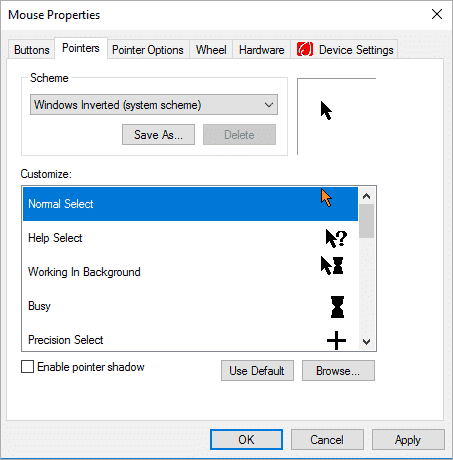Screen dimensions: 453x460
Task: Select the Help Select row
Action: tap(190, 238)
